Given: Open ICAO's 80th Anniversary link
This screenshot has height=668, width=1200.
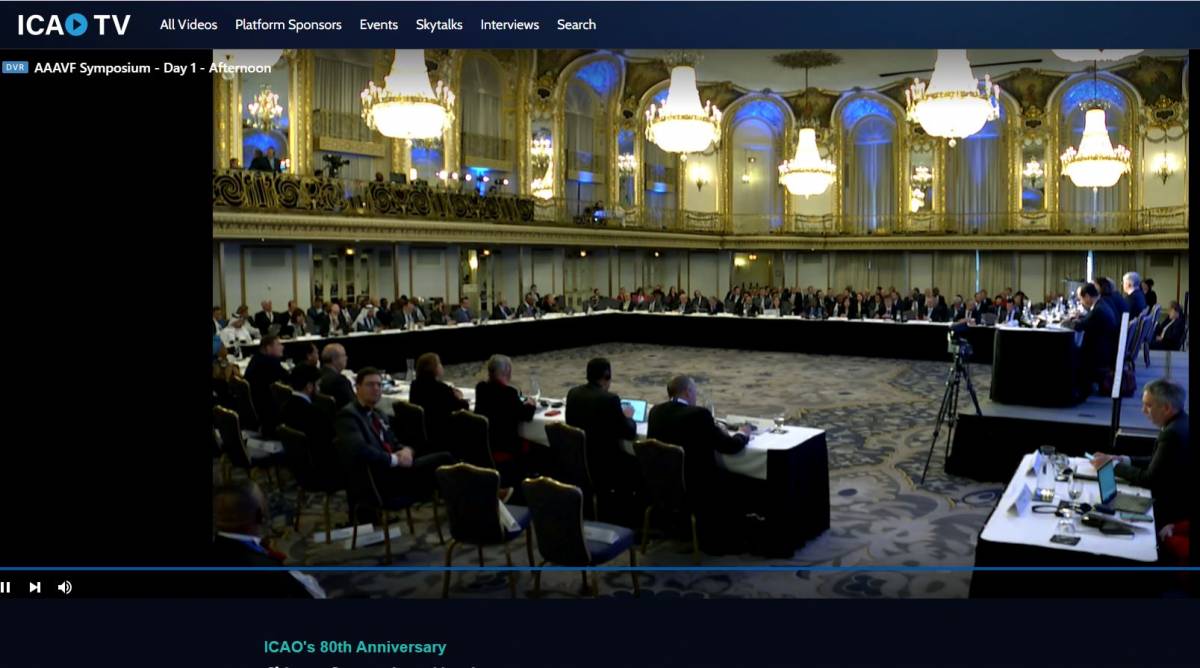Looking at the screenshot, I should 355,647.
